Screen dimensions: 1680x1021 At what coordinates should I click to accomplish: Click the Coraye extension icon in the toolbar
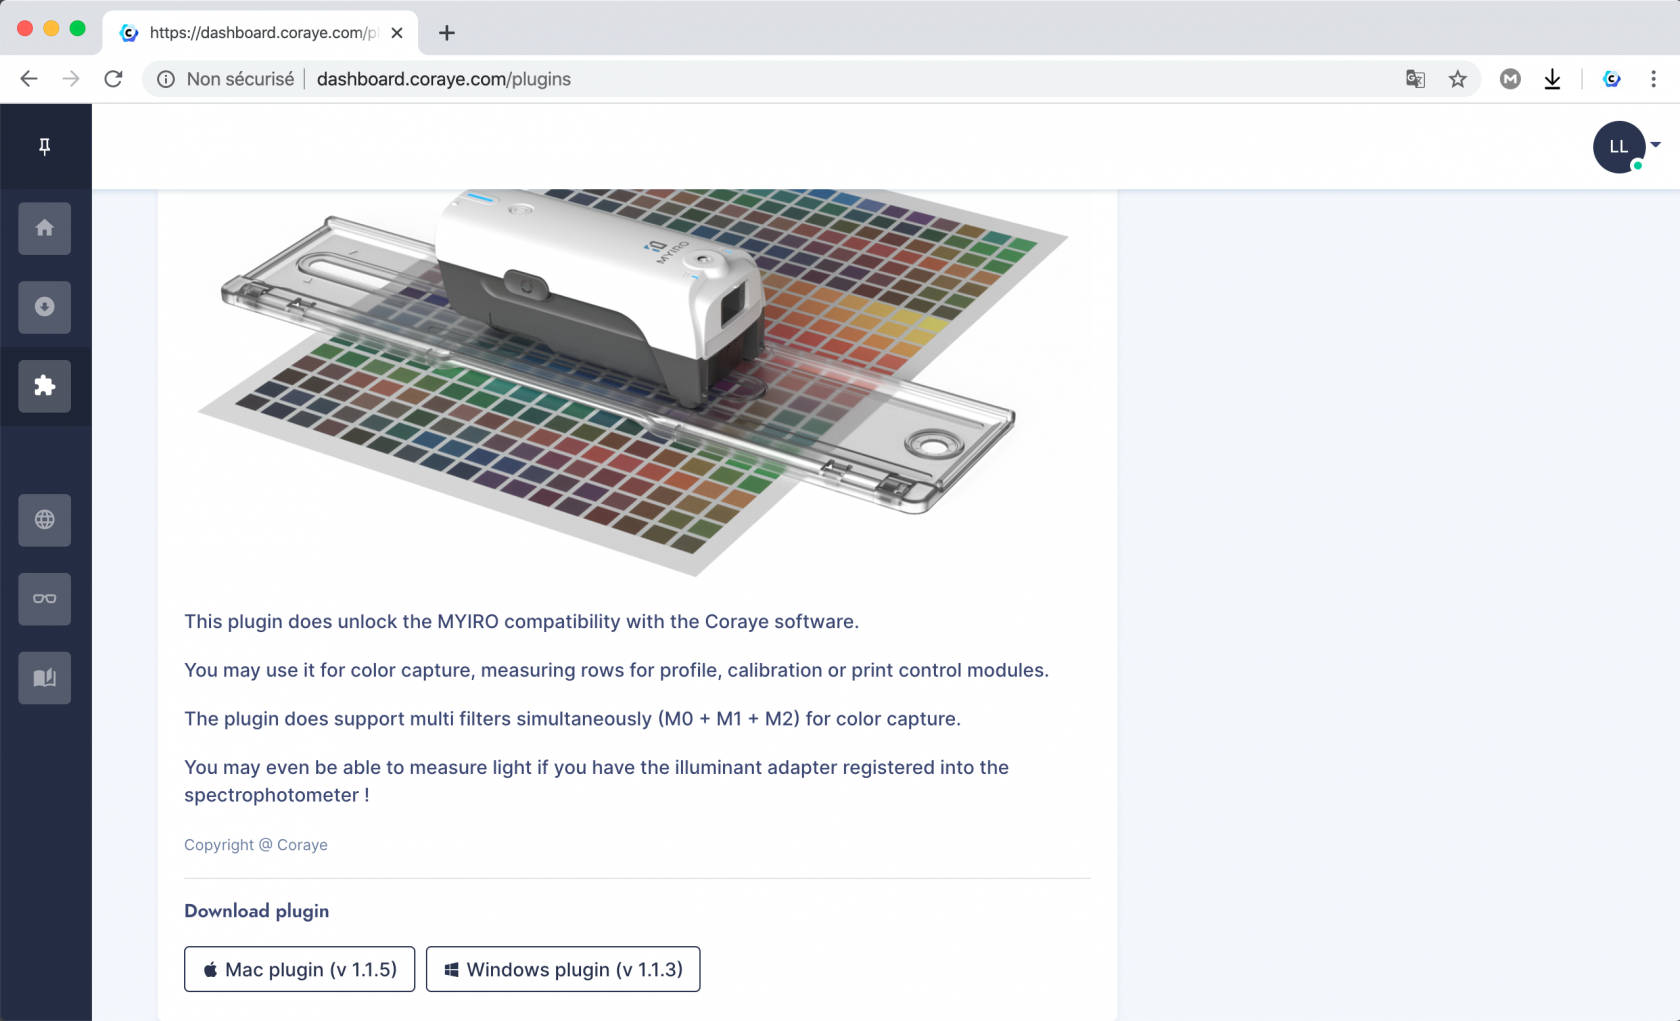[x=1612, y=79]
